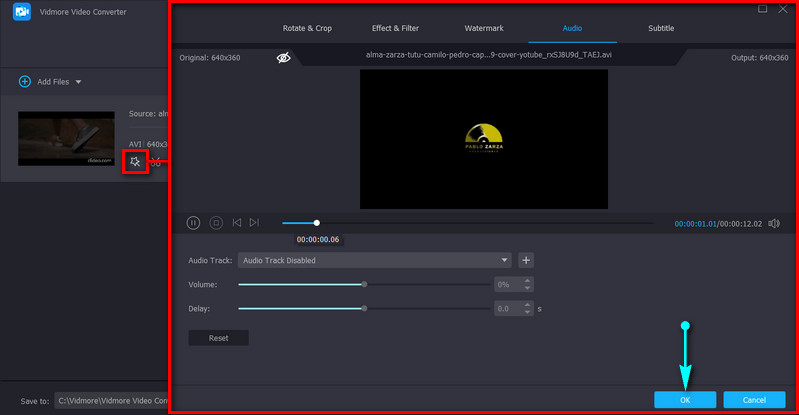Screen dimensions: 799x415
Task: Jump to the previous frame
Action: (x=237, y=223)
